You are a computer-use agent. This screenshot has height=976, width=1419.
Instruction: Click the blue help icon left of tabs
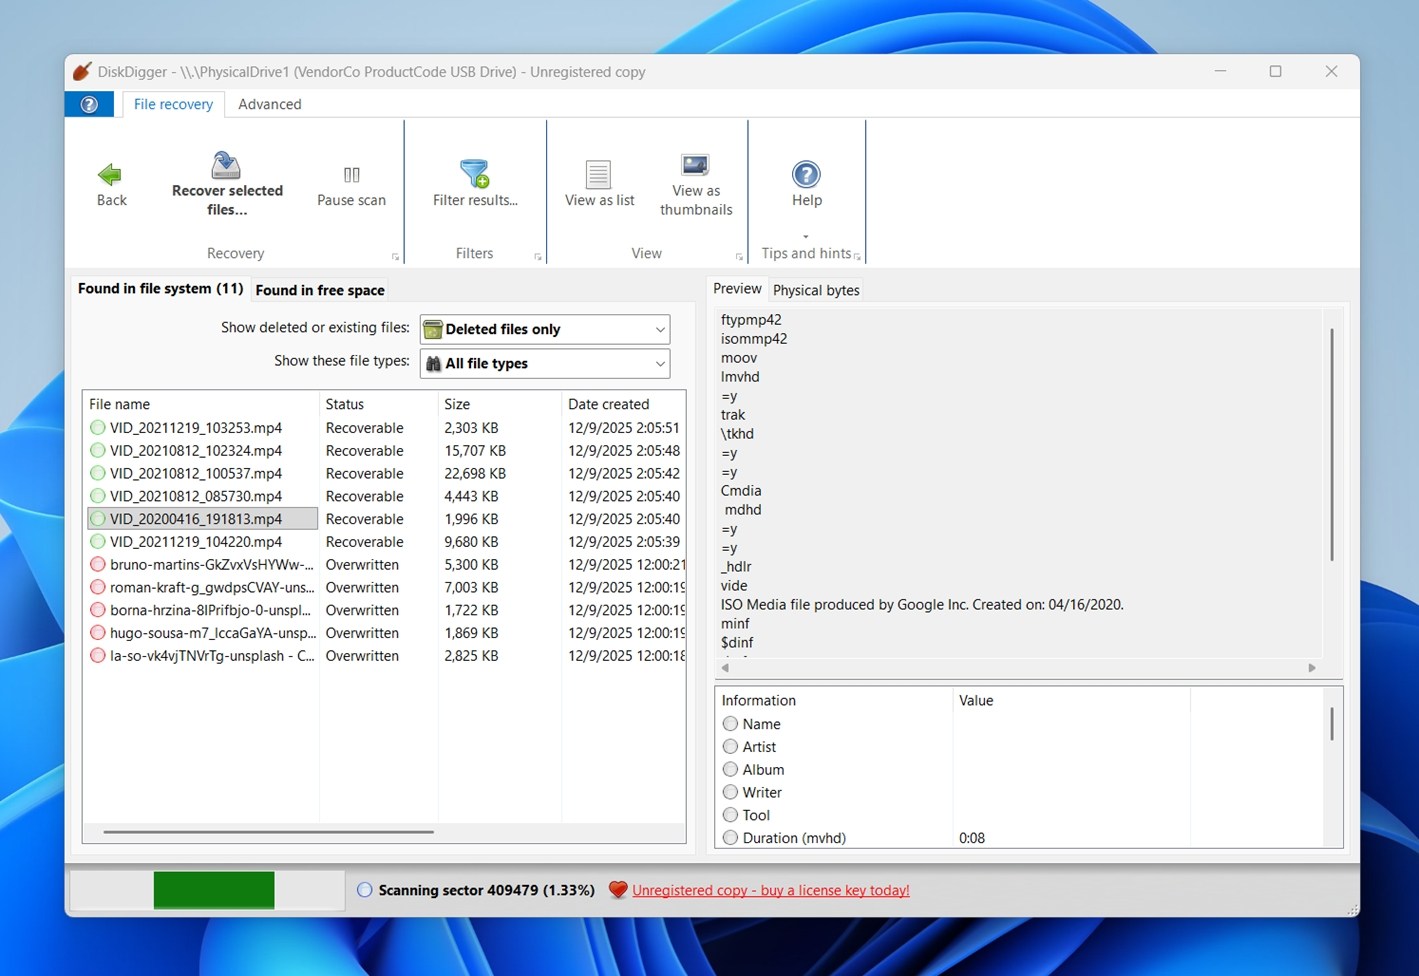[x=89, y=103]
